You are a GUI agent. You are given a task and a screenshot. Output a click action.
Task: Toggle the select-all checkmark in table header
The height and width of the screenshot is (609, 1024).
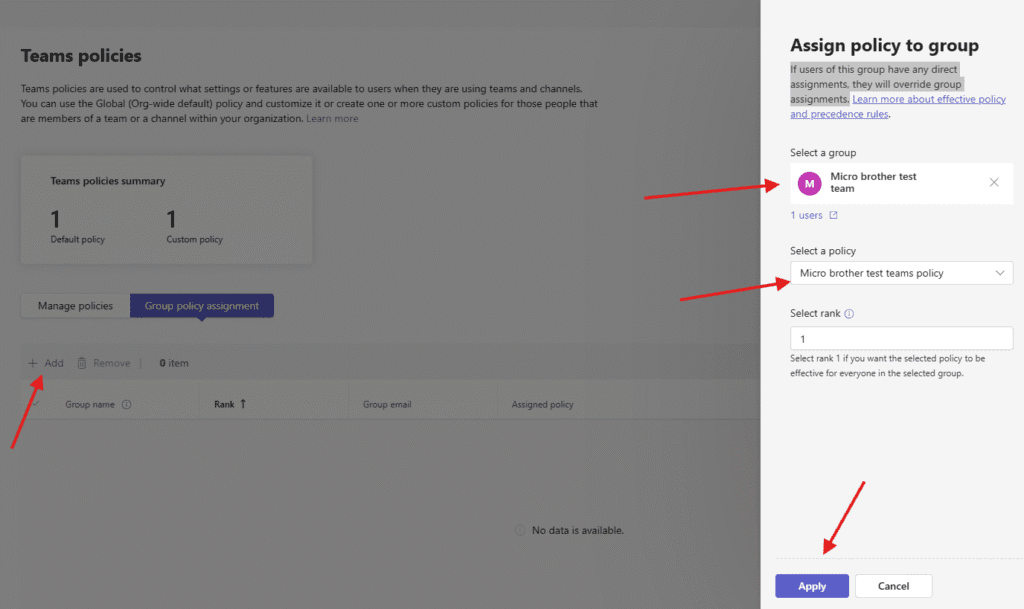pyautogui.click(x=36, y=404)
